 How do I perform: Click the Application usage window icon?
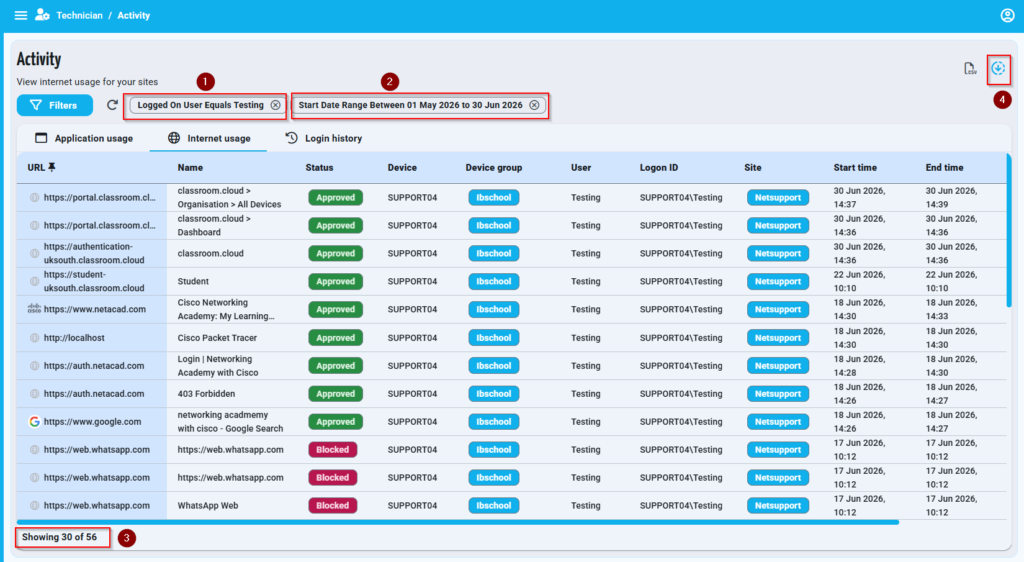[x=41, y=138]
